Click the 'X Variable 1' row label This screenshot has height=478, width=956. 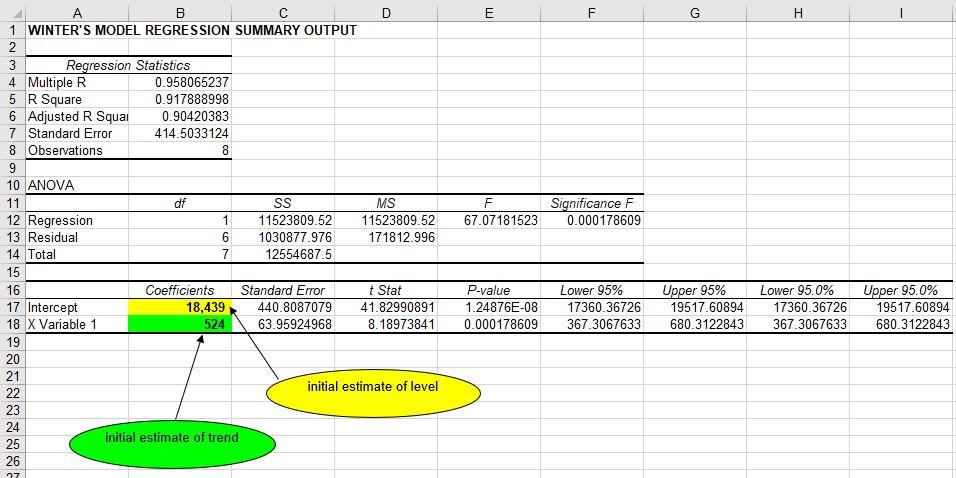[x=77, y=324]
